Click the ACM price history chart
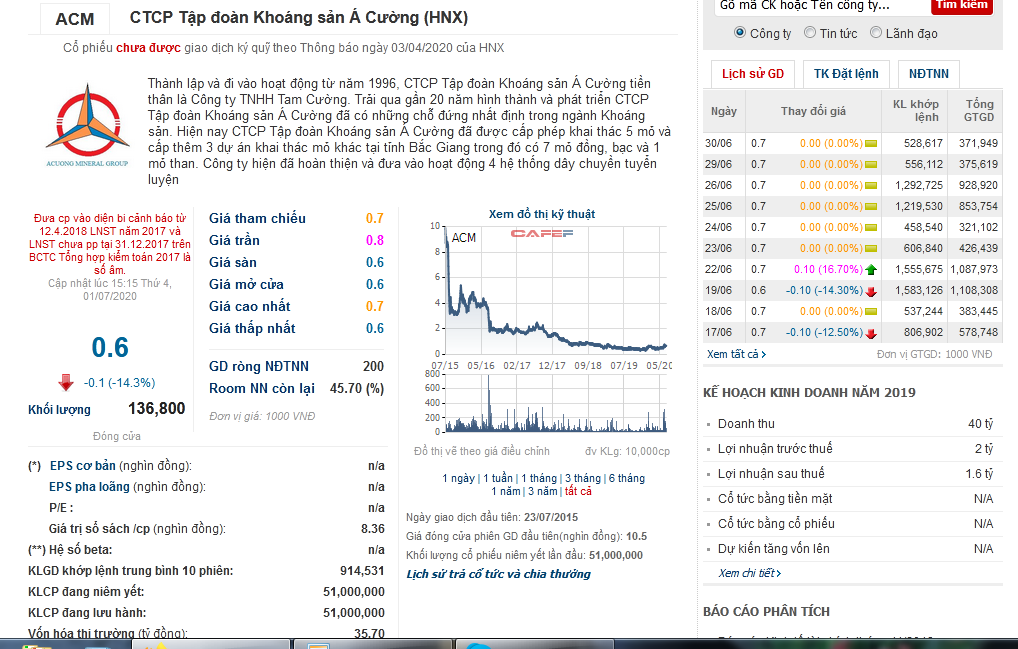 point(555,289)
